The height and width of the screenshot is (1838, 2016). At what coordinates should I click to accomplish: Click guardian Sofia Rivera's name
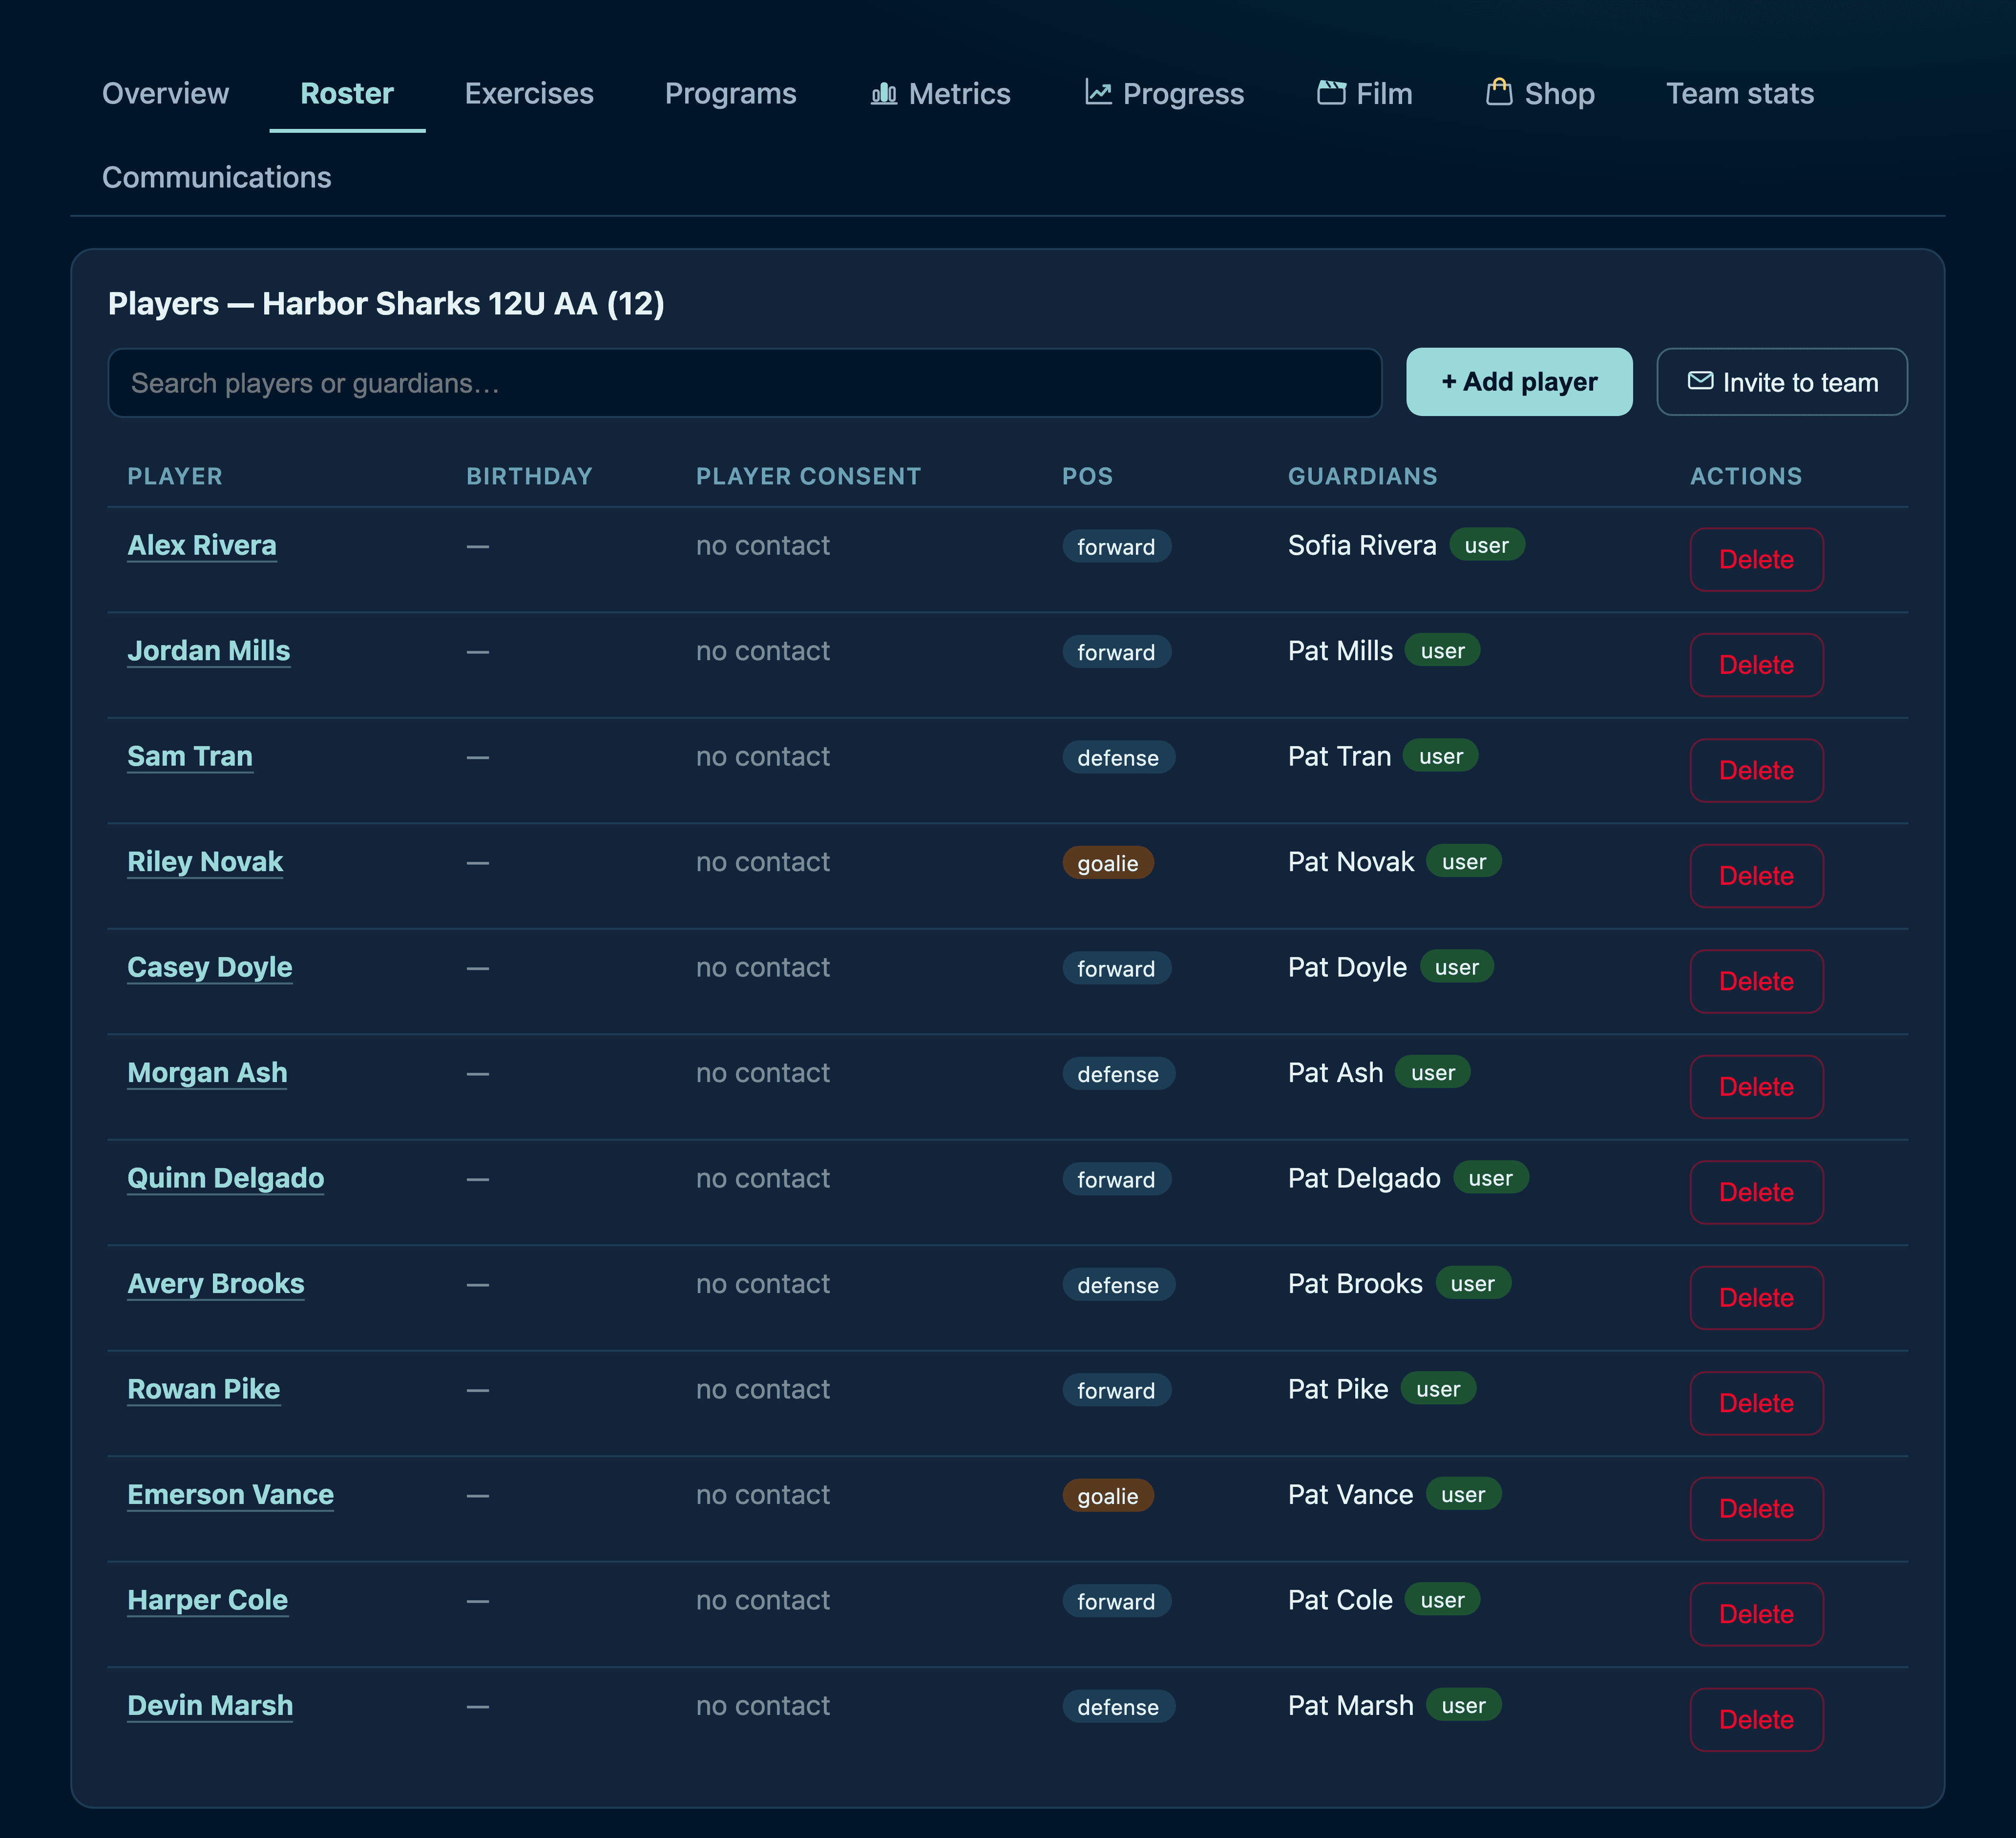1362,546
